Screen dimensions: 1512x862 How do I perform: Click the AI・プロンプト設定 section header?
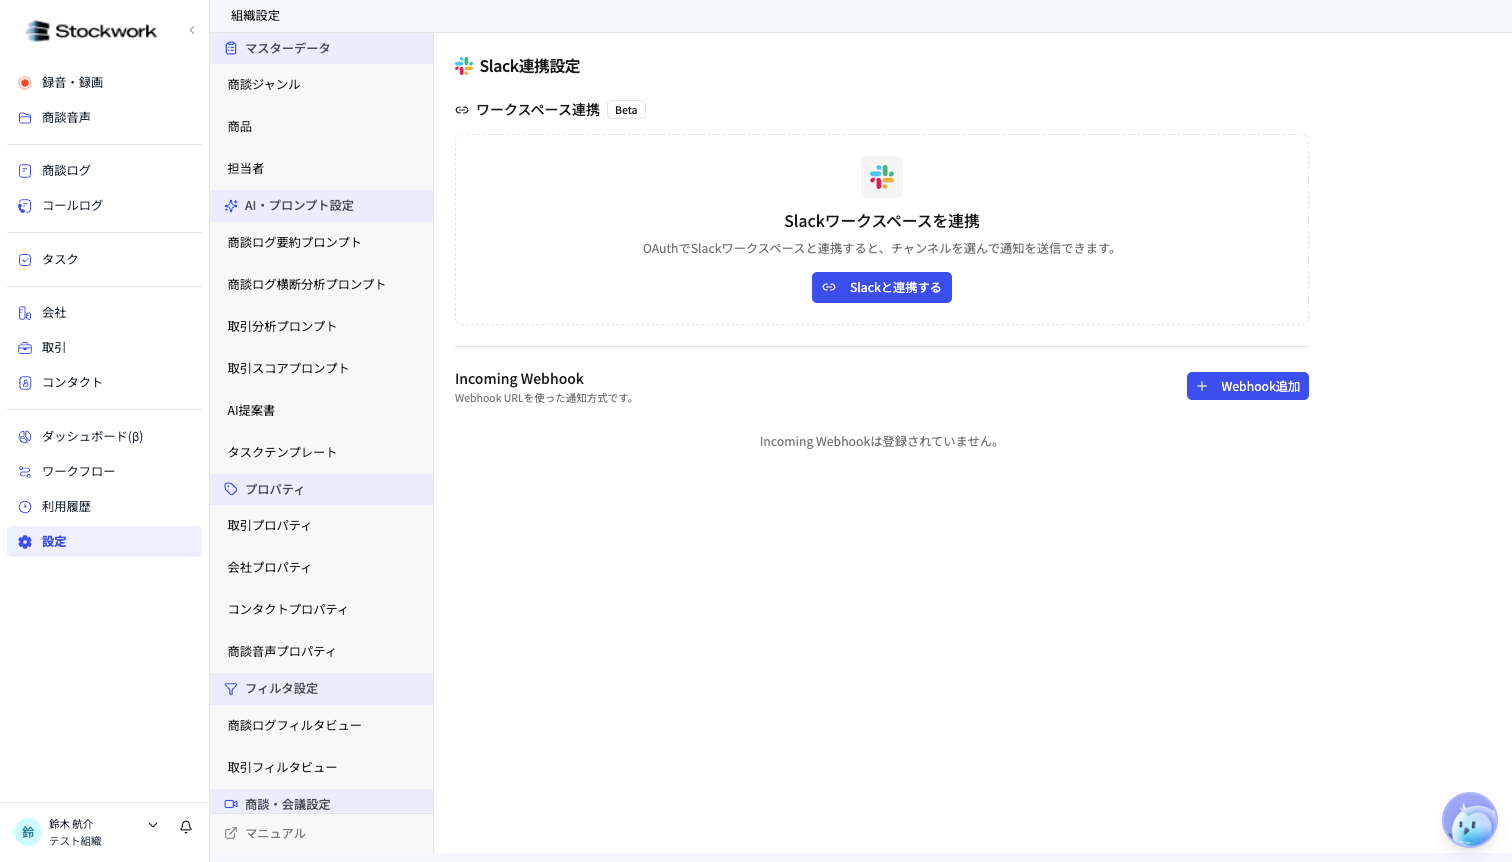pyautogui.click(x=321, y=206)
